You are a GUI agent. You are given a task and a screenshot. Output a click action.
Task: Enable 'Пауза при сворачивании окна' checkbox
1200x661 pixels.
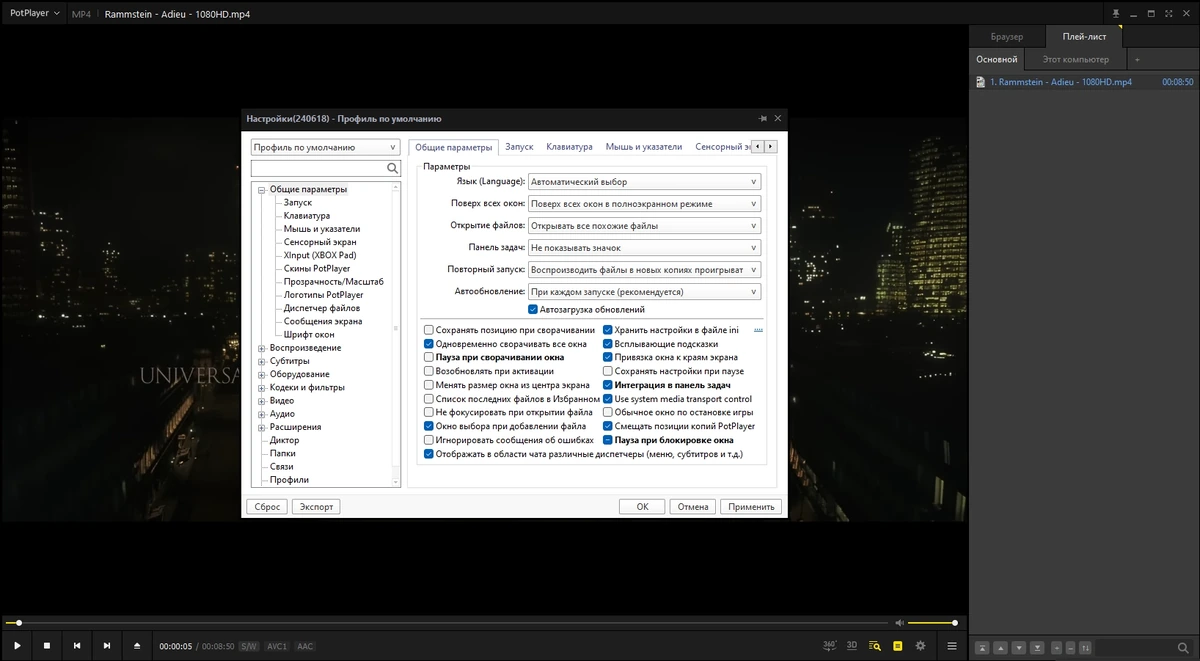click(429, 357)
